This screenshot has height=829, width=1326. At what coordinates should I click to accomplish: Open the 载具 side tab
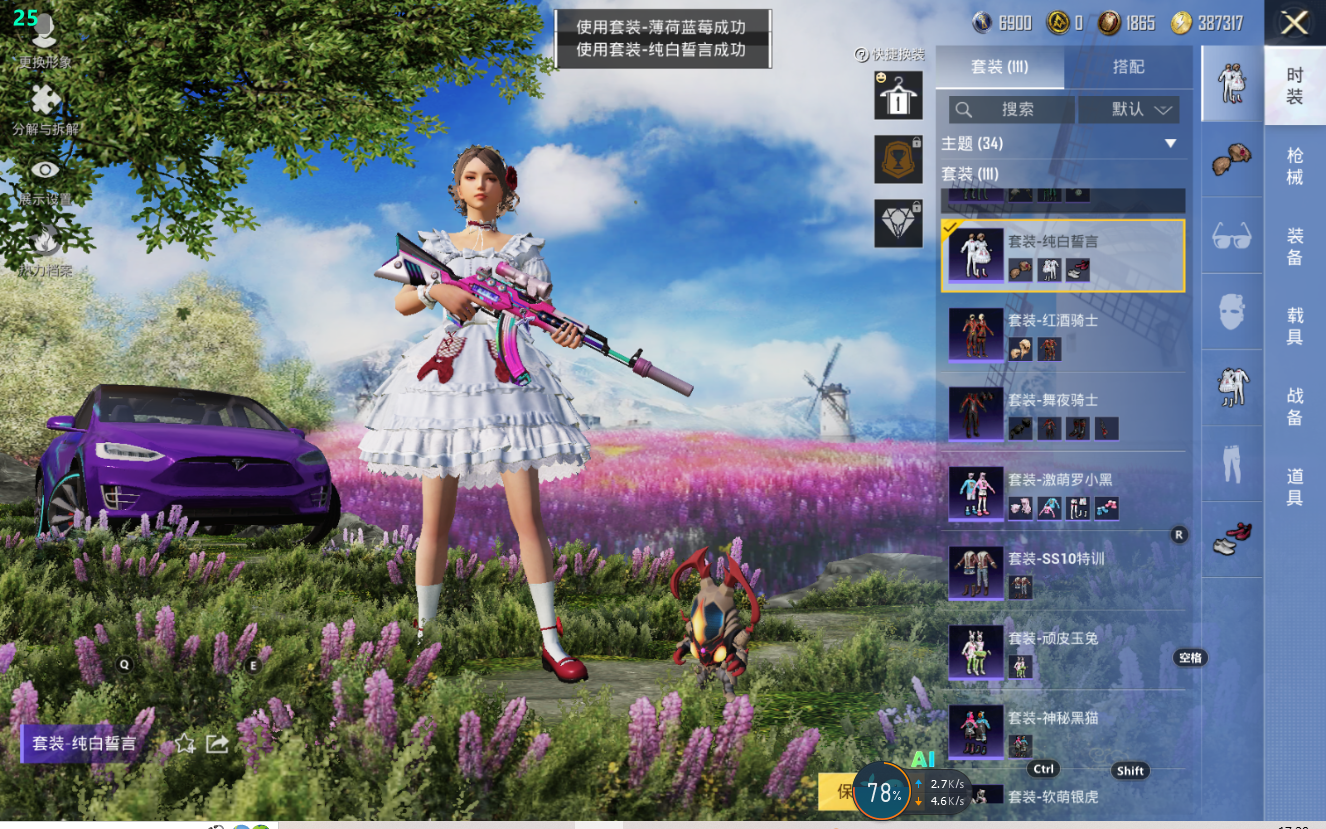pos(1294,326)
